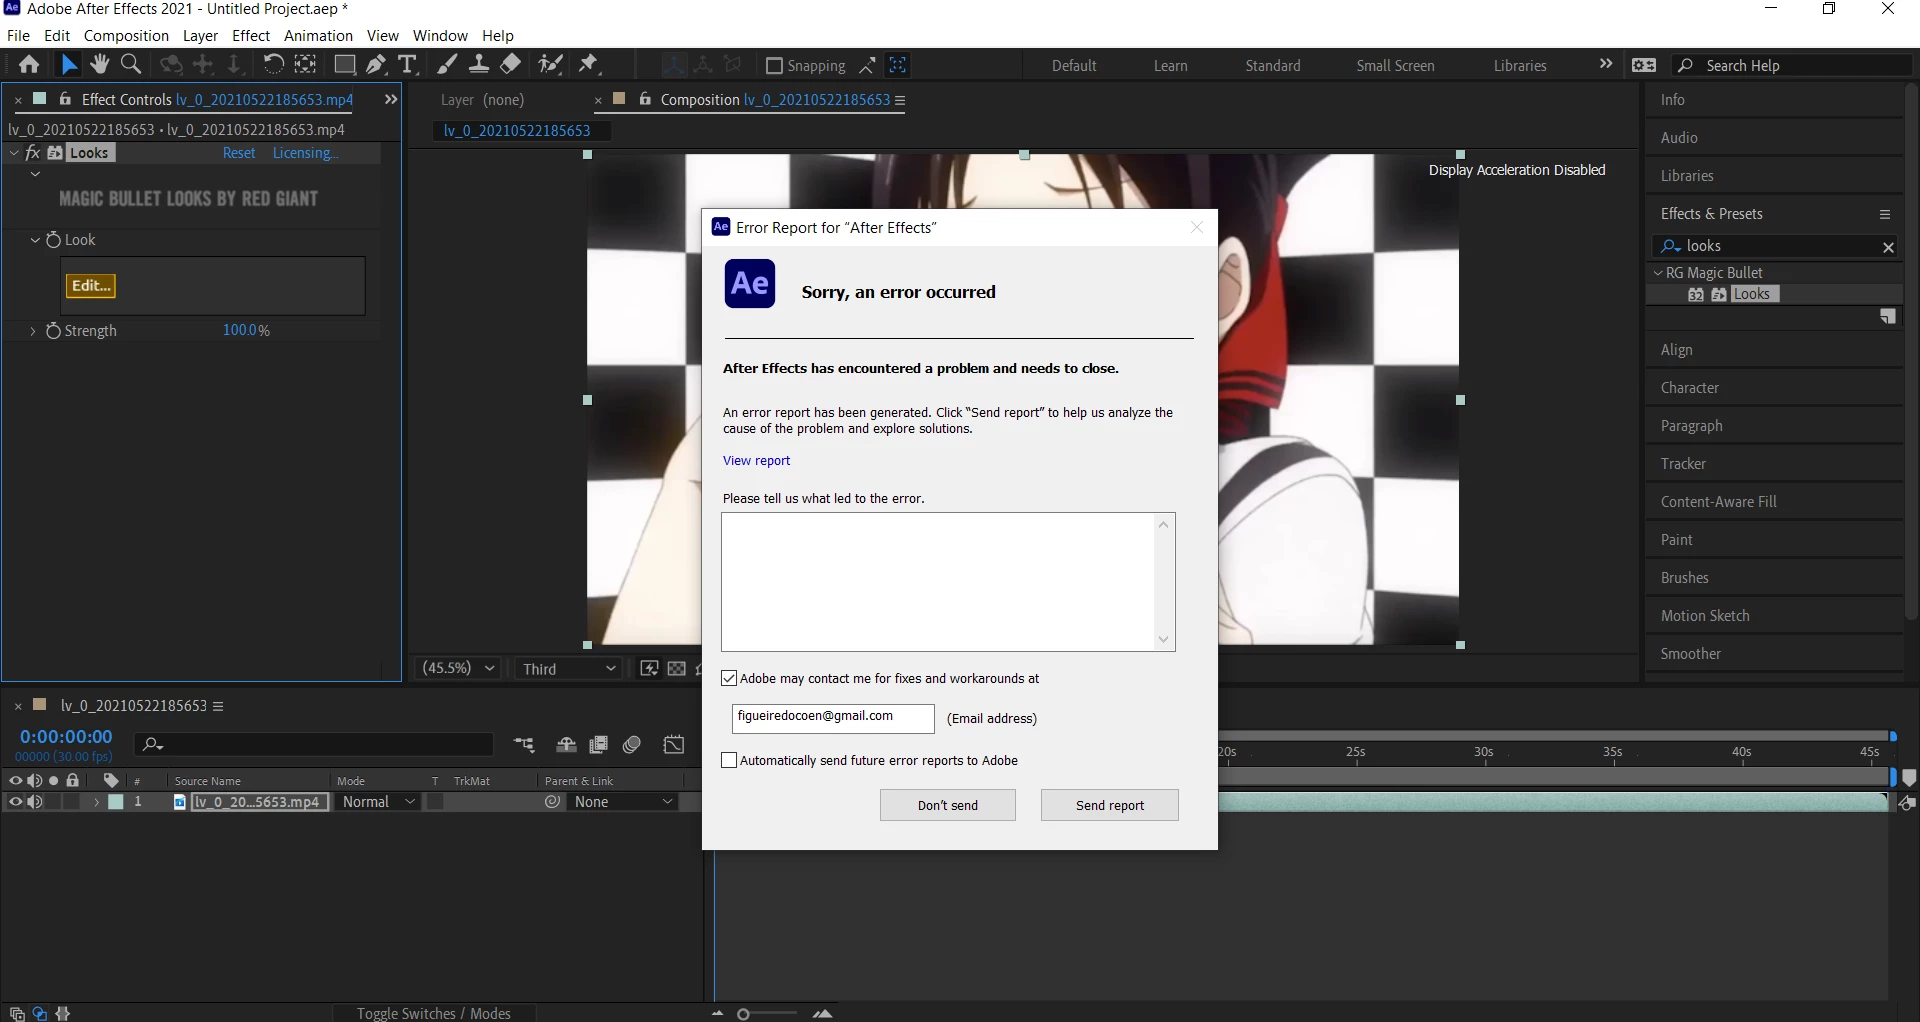Click the Hide Shy Layers icon in the timeline

566,745
